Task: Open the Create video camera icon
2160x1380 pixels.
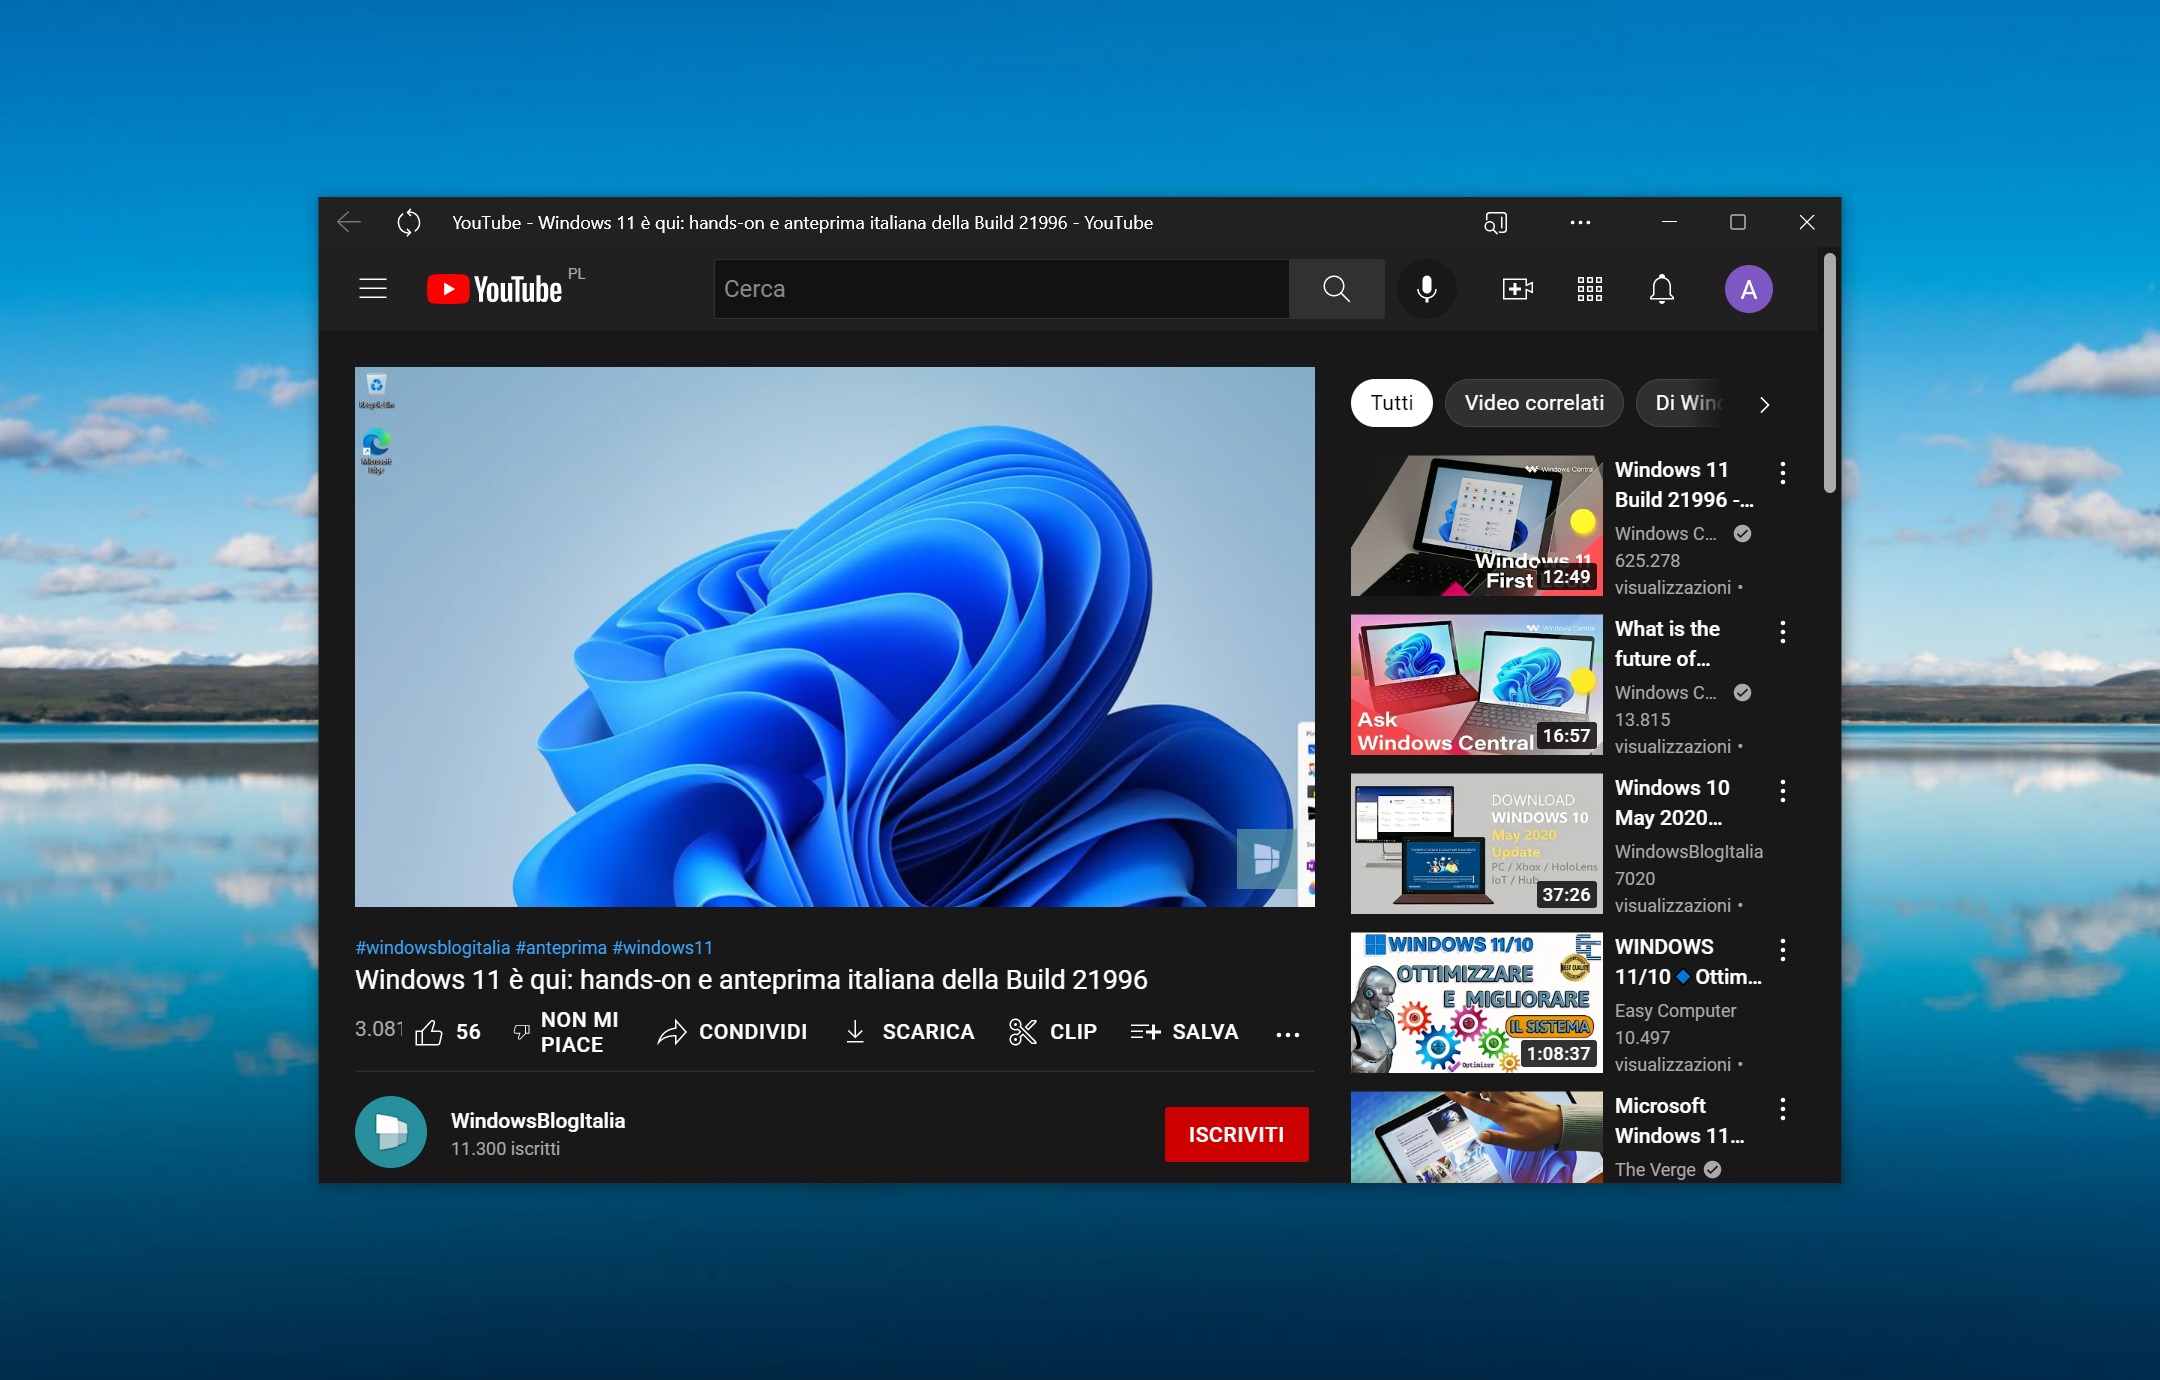Action: pyautogui.click(x=1517, y=289)
